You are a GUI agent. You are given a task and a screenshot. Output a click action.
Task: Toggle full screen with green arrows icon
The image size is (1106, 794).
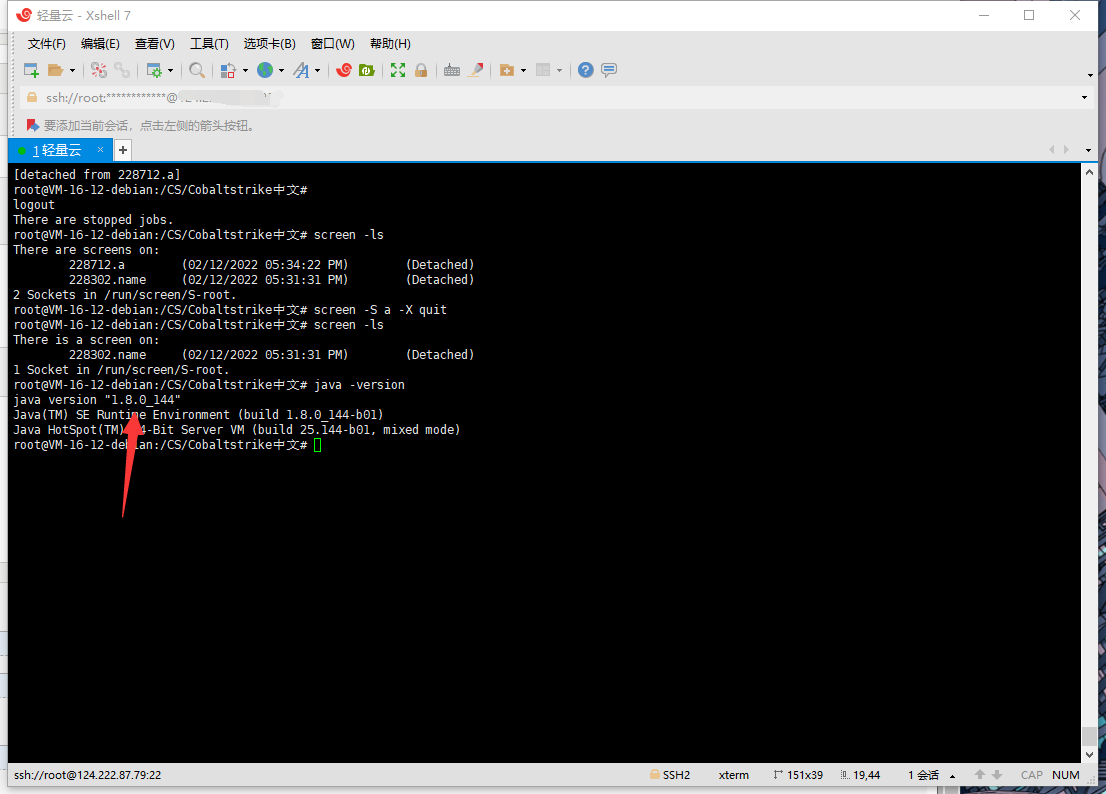[398, 70]
